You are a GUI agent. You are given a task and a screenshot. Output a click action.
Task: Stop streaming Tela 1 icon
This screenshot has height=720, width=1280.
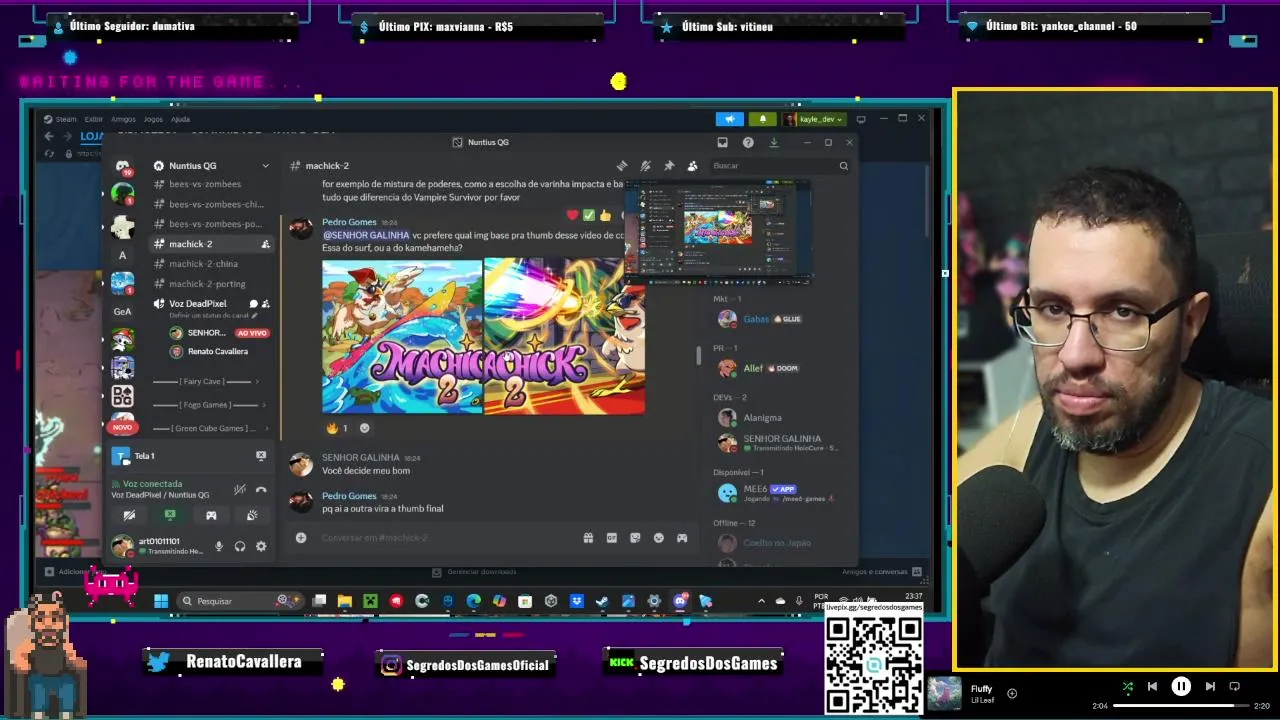pos(261,456)
